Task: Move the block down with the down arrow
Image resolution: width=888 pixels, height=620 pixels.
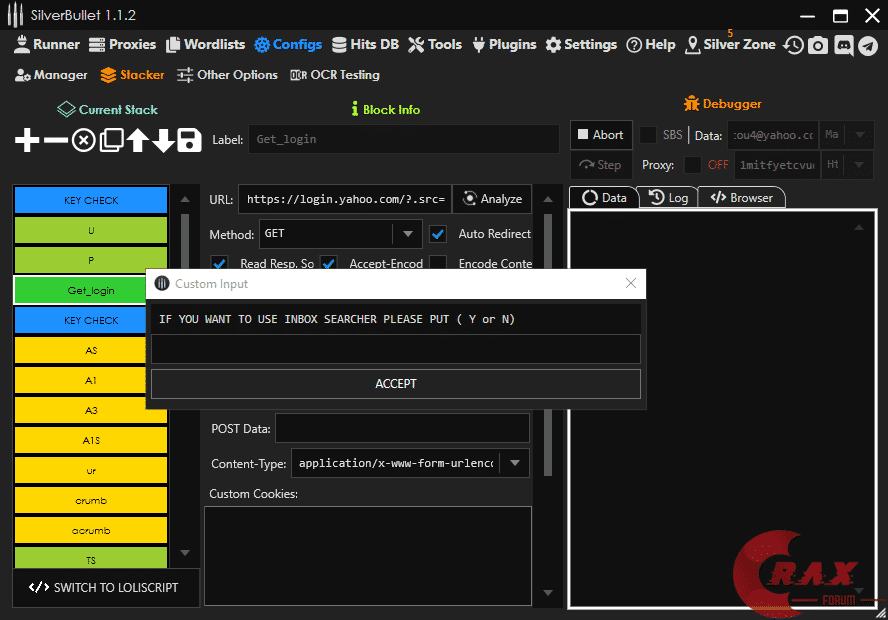Action: [163, 141]
